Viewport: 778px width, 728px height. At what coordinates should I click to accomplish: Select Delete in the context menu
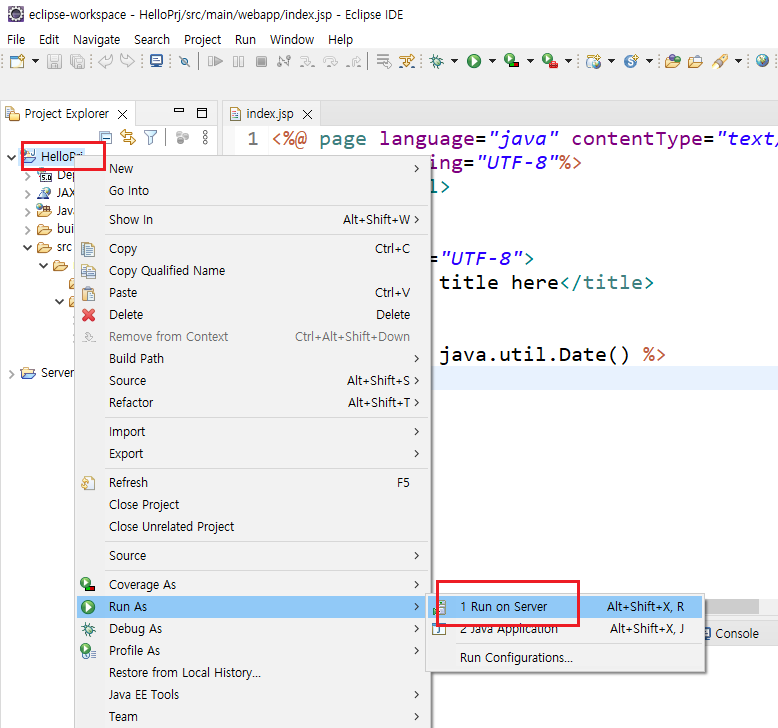(x=126, y=315)
